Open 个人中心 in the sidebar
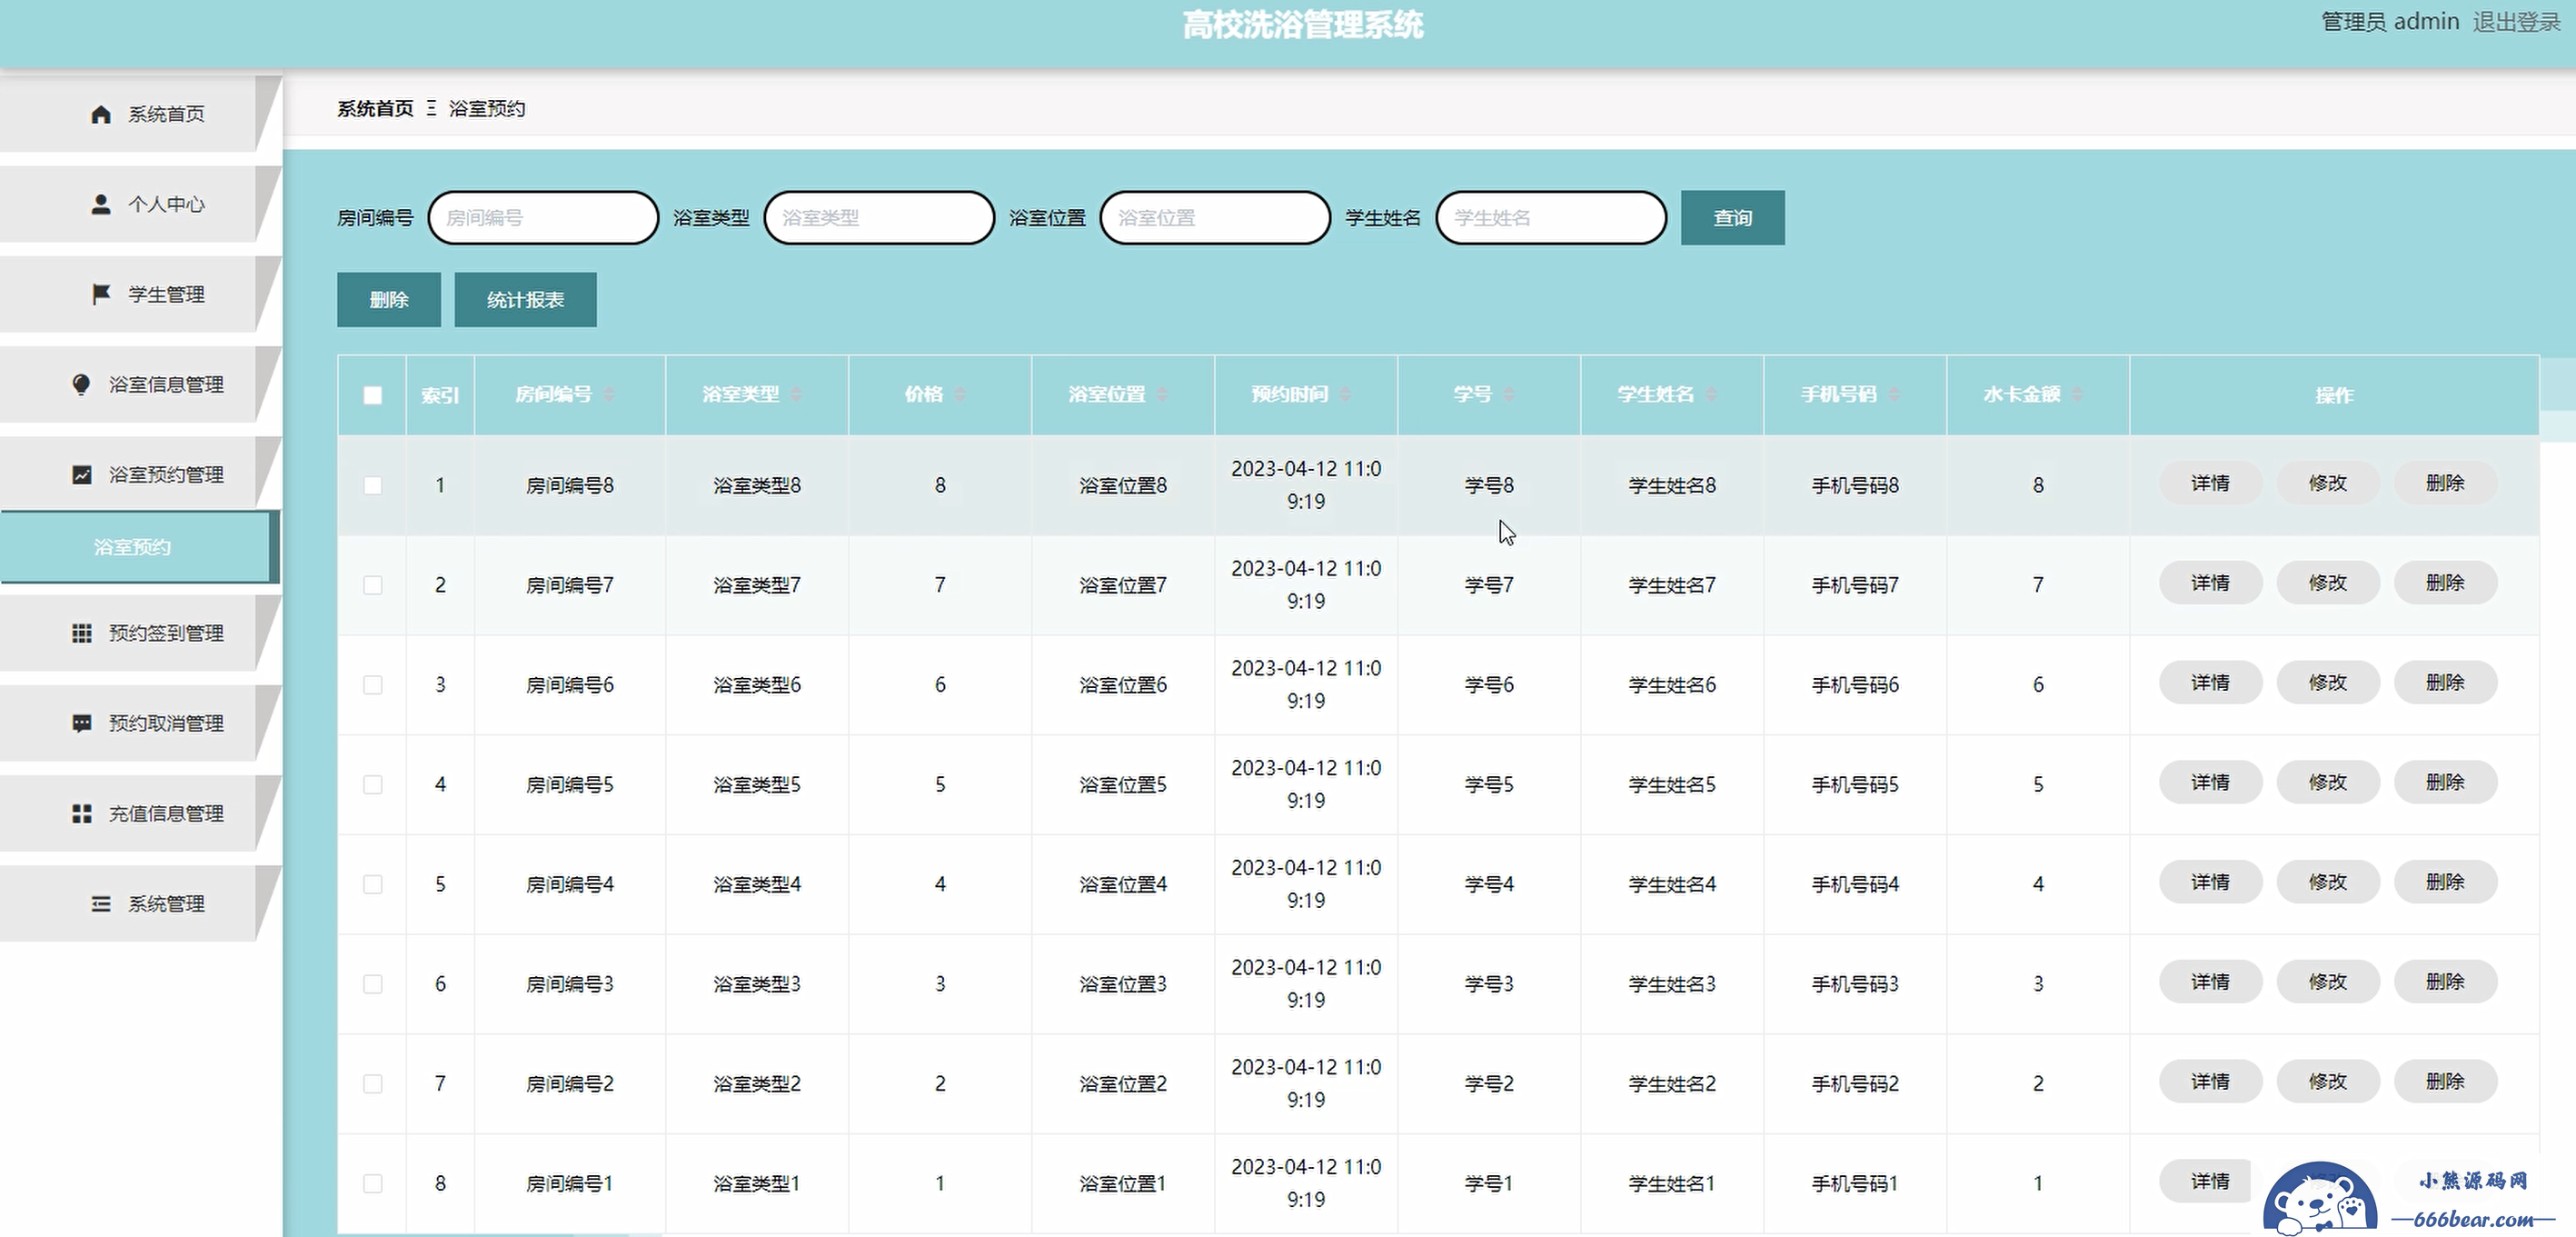 coord(140,204)
